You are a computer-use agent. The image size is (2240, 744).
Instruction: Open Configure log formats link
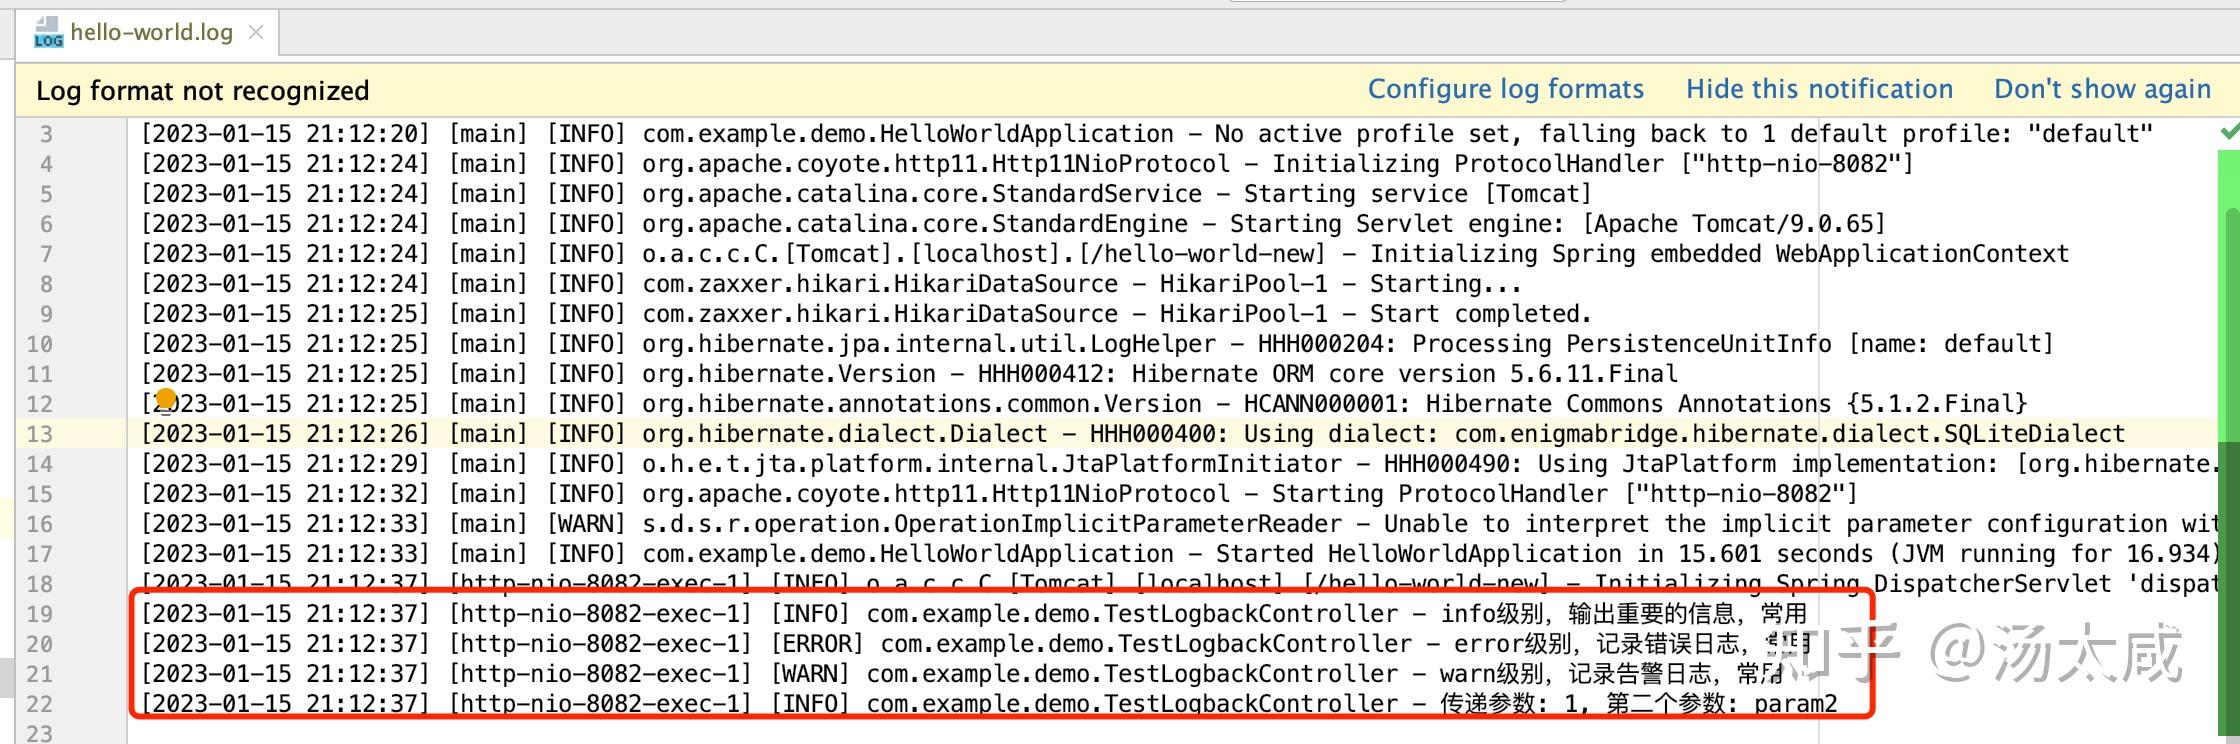coord(1505,89)
